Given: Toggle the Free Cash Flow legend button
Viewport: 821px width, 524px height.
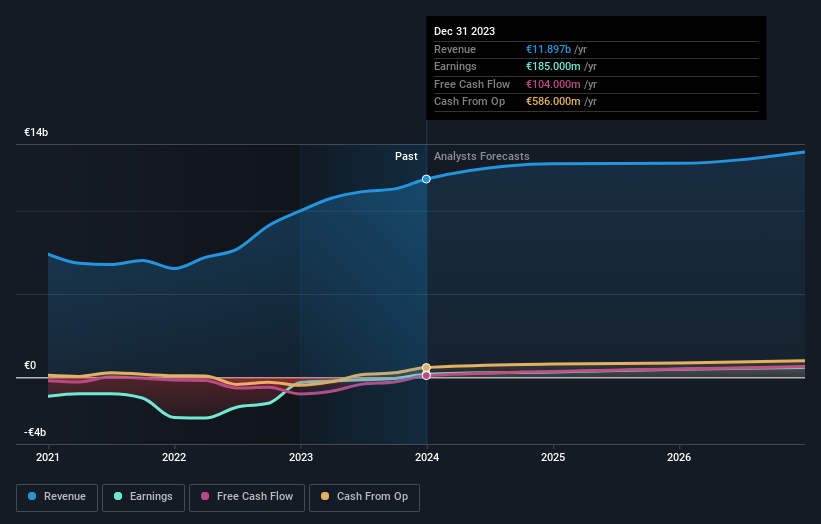Looking at the screenshot, I should (247, 497).
